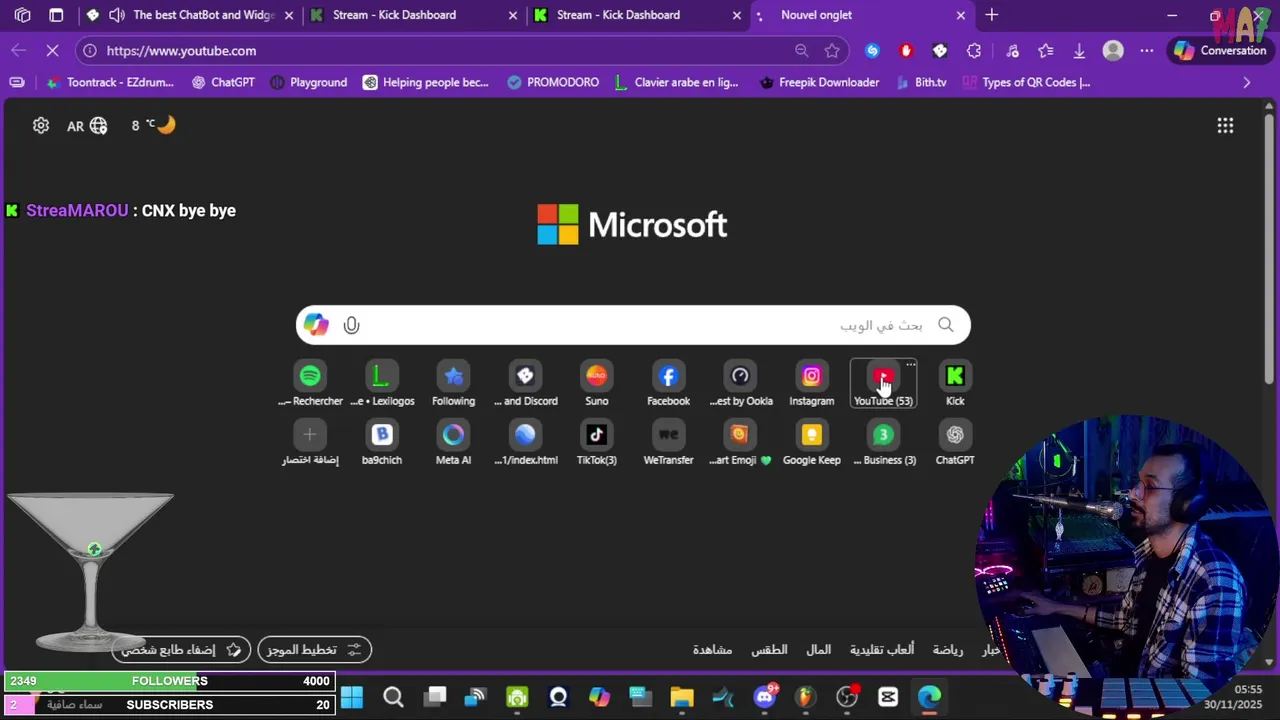The height and width of the screenshot is (720, 1280).
Task: Go back to the previous page
Action: click(19, 50)
